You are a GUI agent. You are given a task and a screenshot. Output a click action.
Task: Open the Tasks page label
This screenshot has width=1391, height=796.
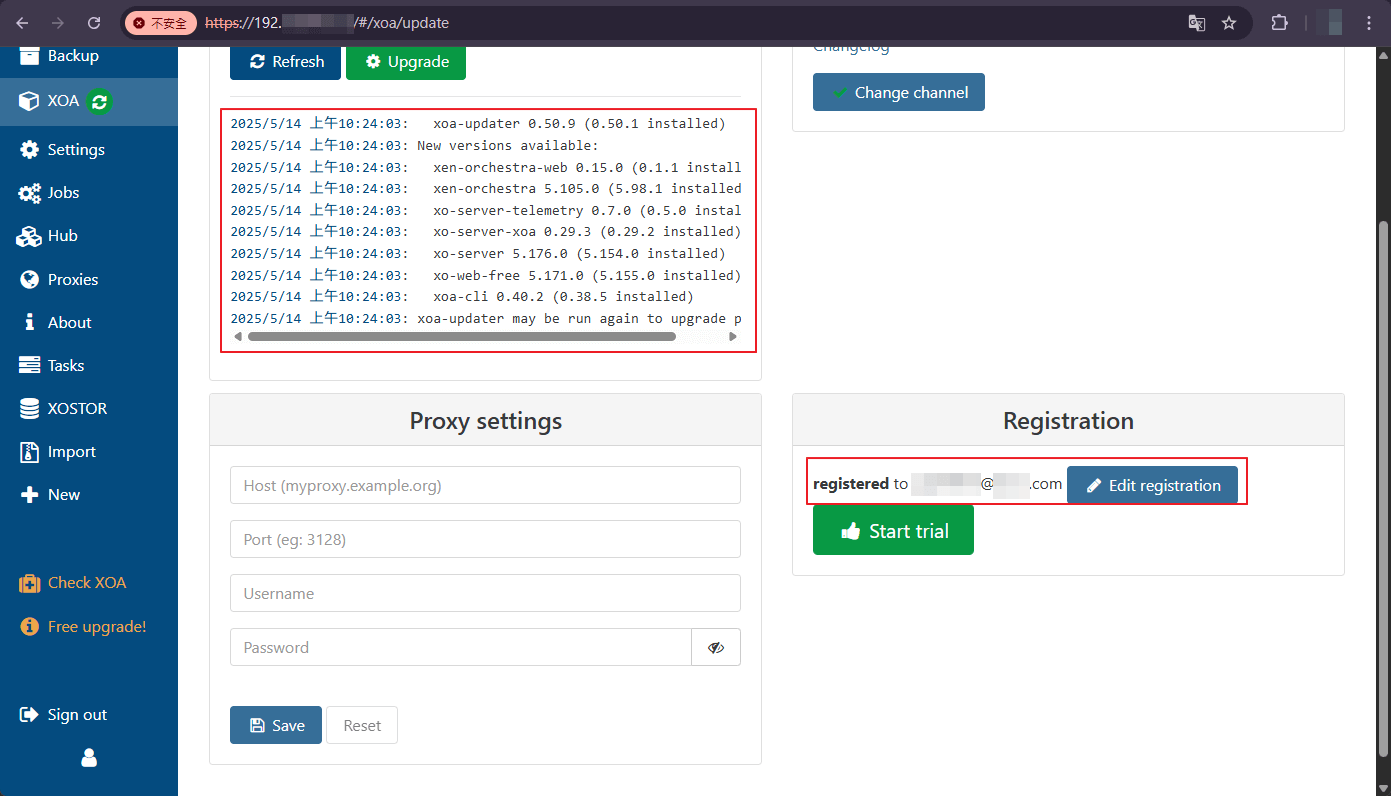coord(66,365)
